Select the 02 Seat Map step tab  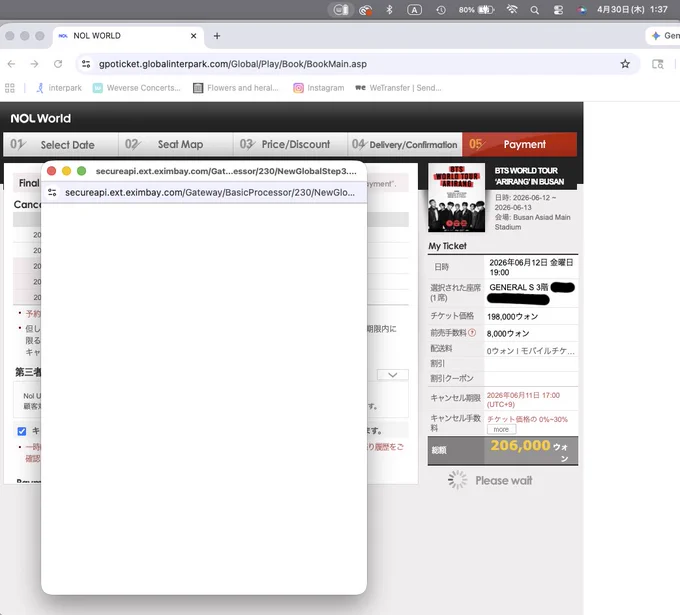point(176,144)
